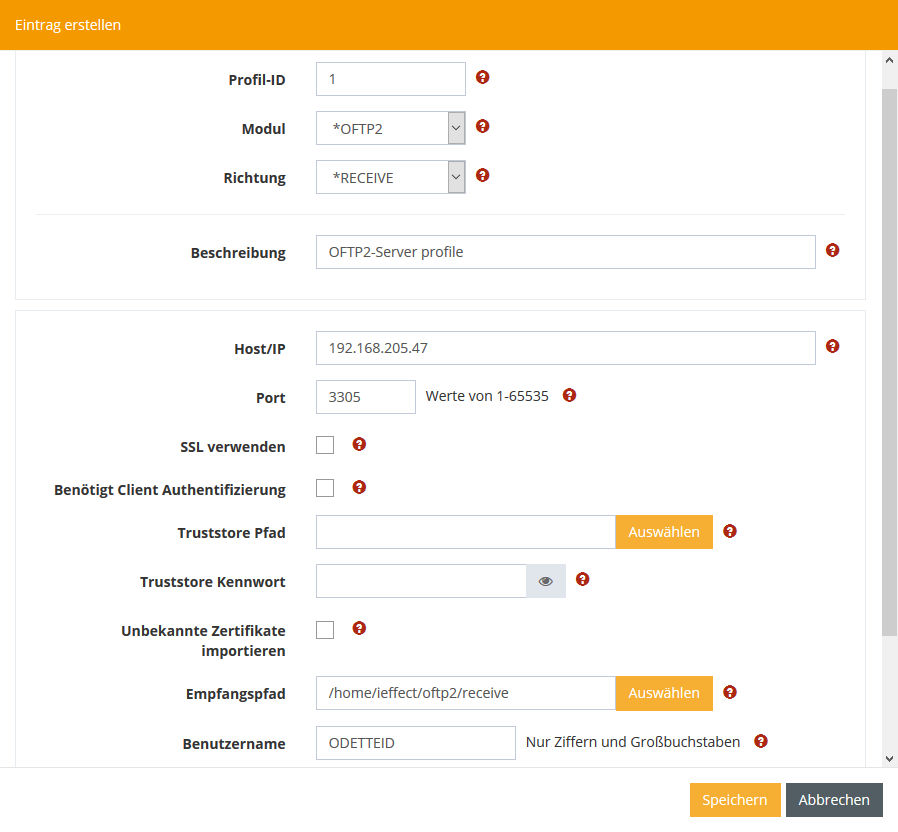Click Auswählen button for Truststore Pfad
The width and height of the screenshot is (898, 832).
[x=664, y=532]
